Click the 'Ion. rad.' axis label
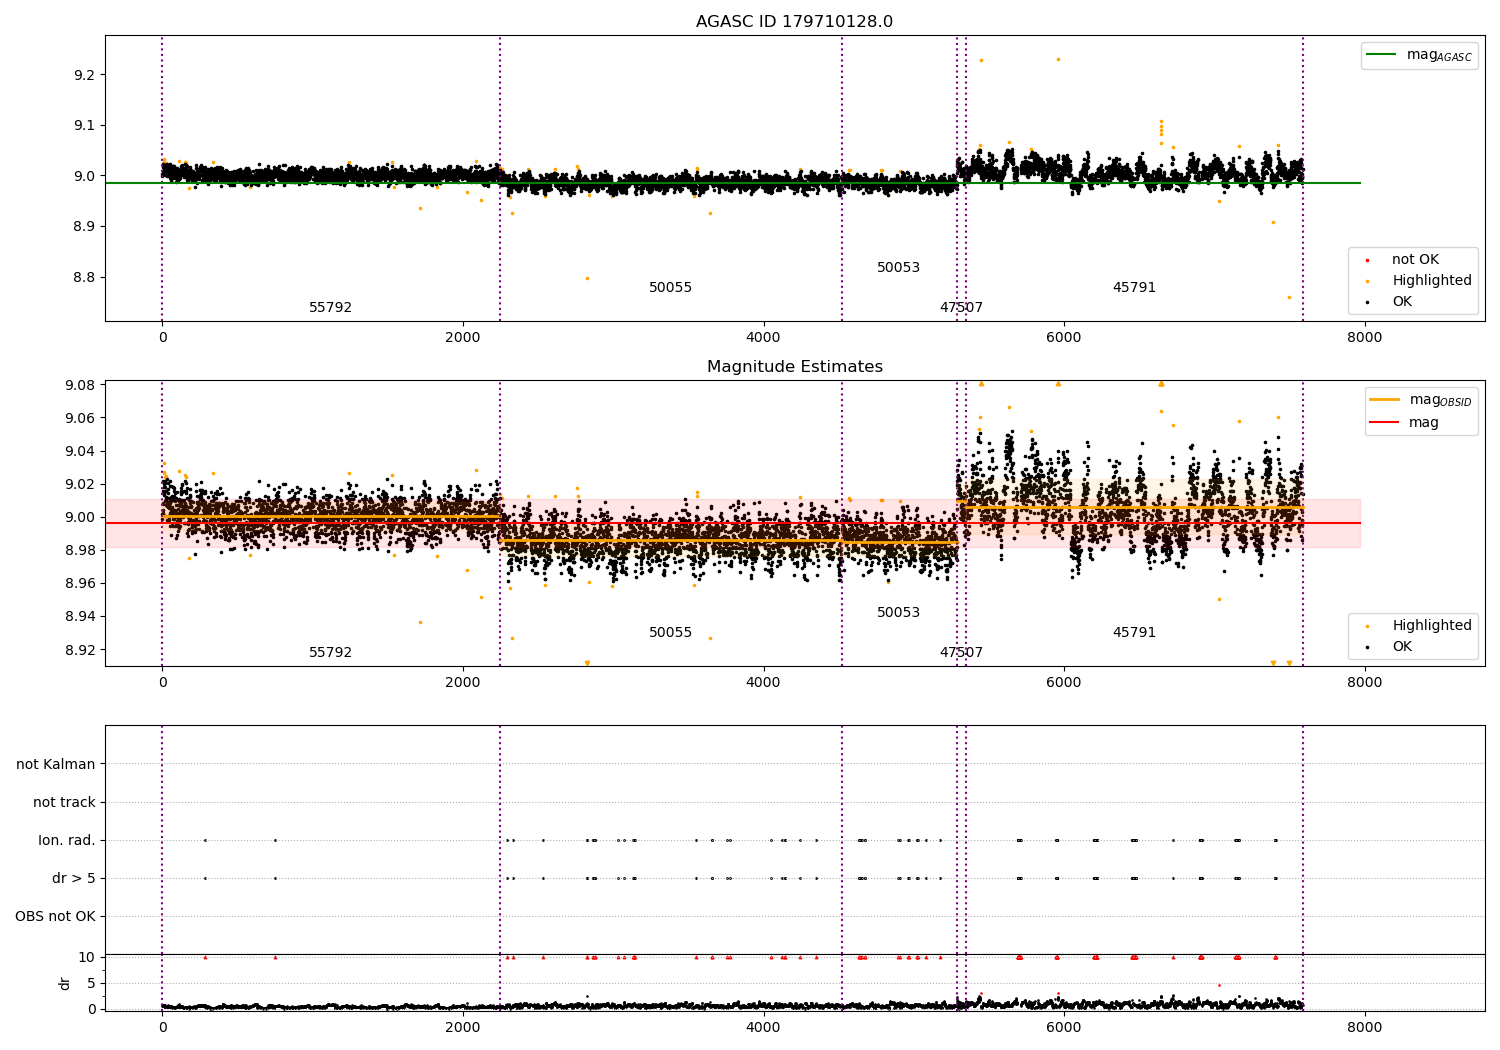 click(x=67, y=841)
